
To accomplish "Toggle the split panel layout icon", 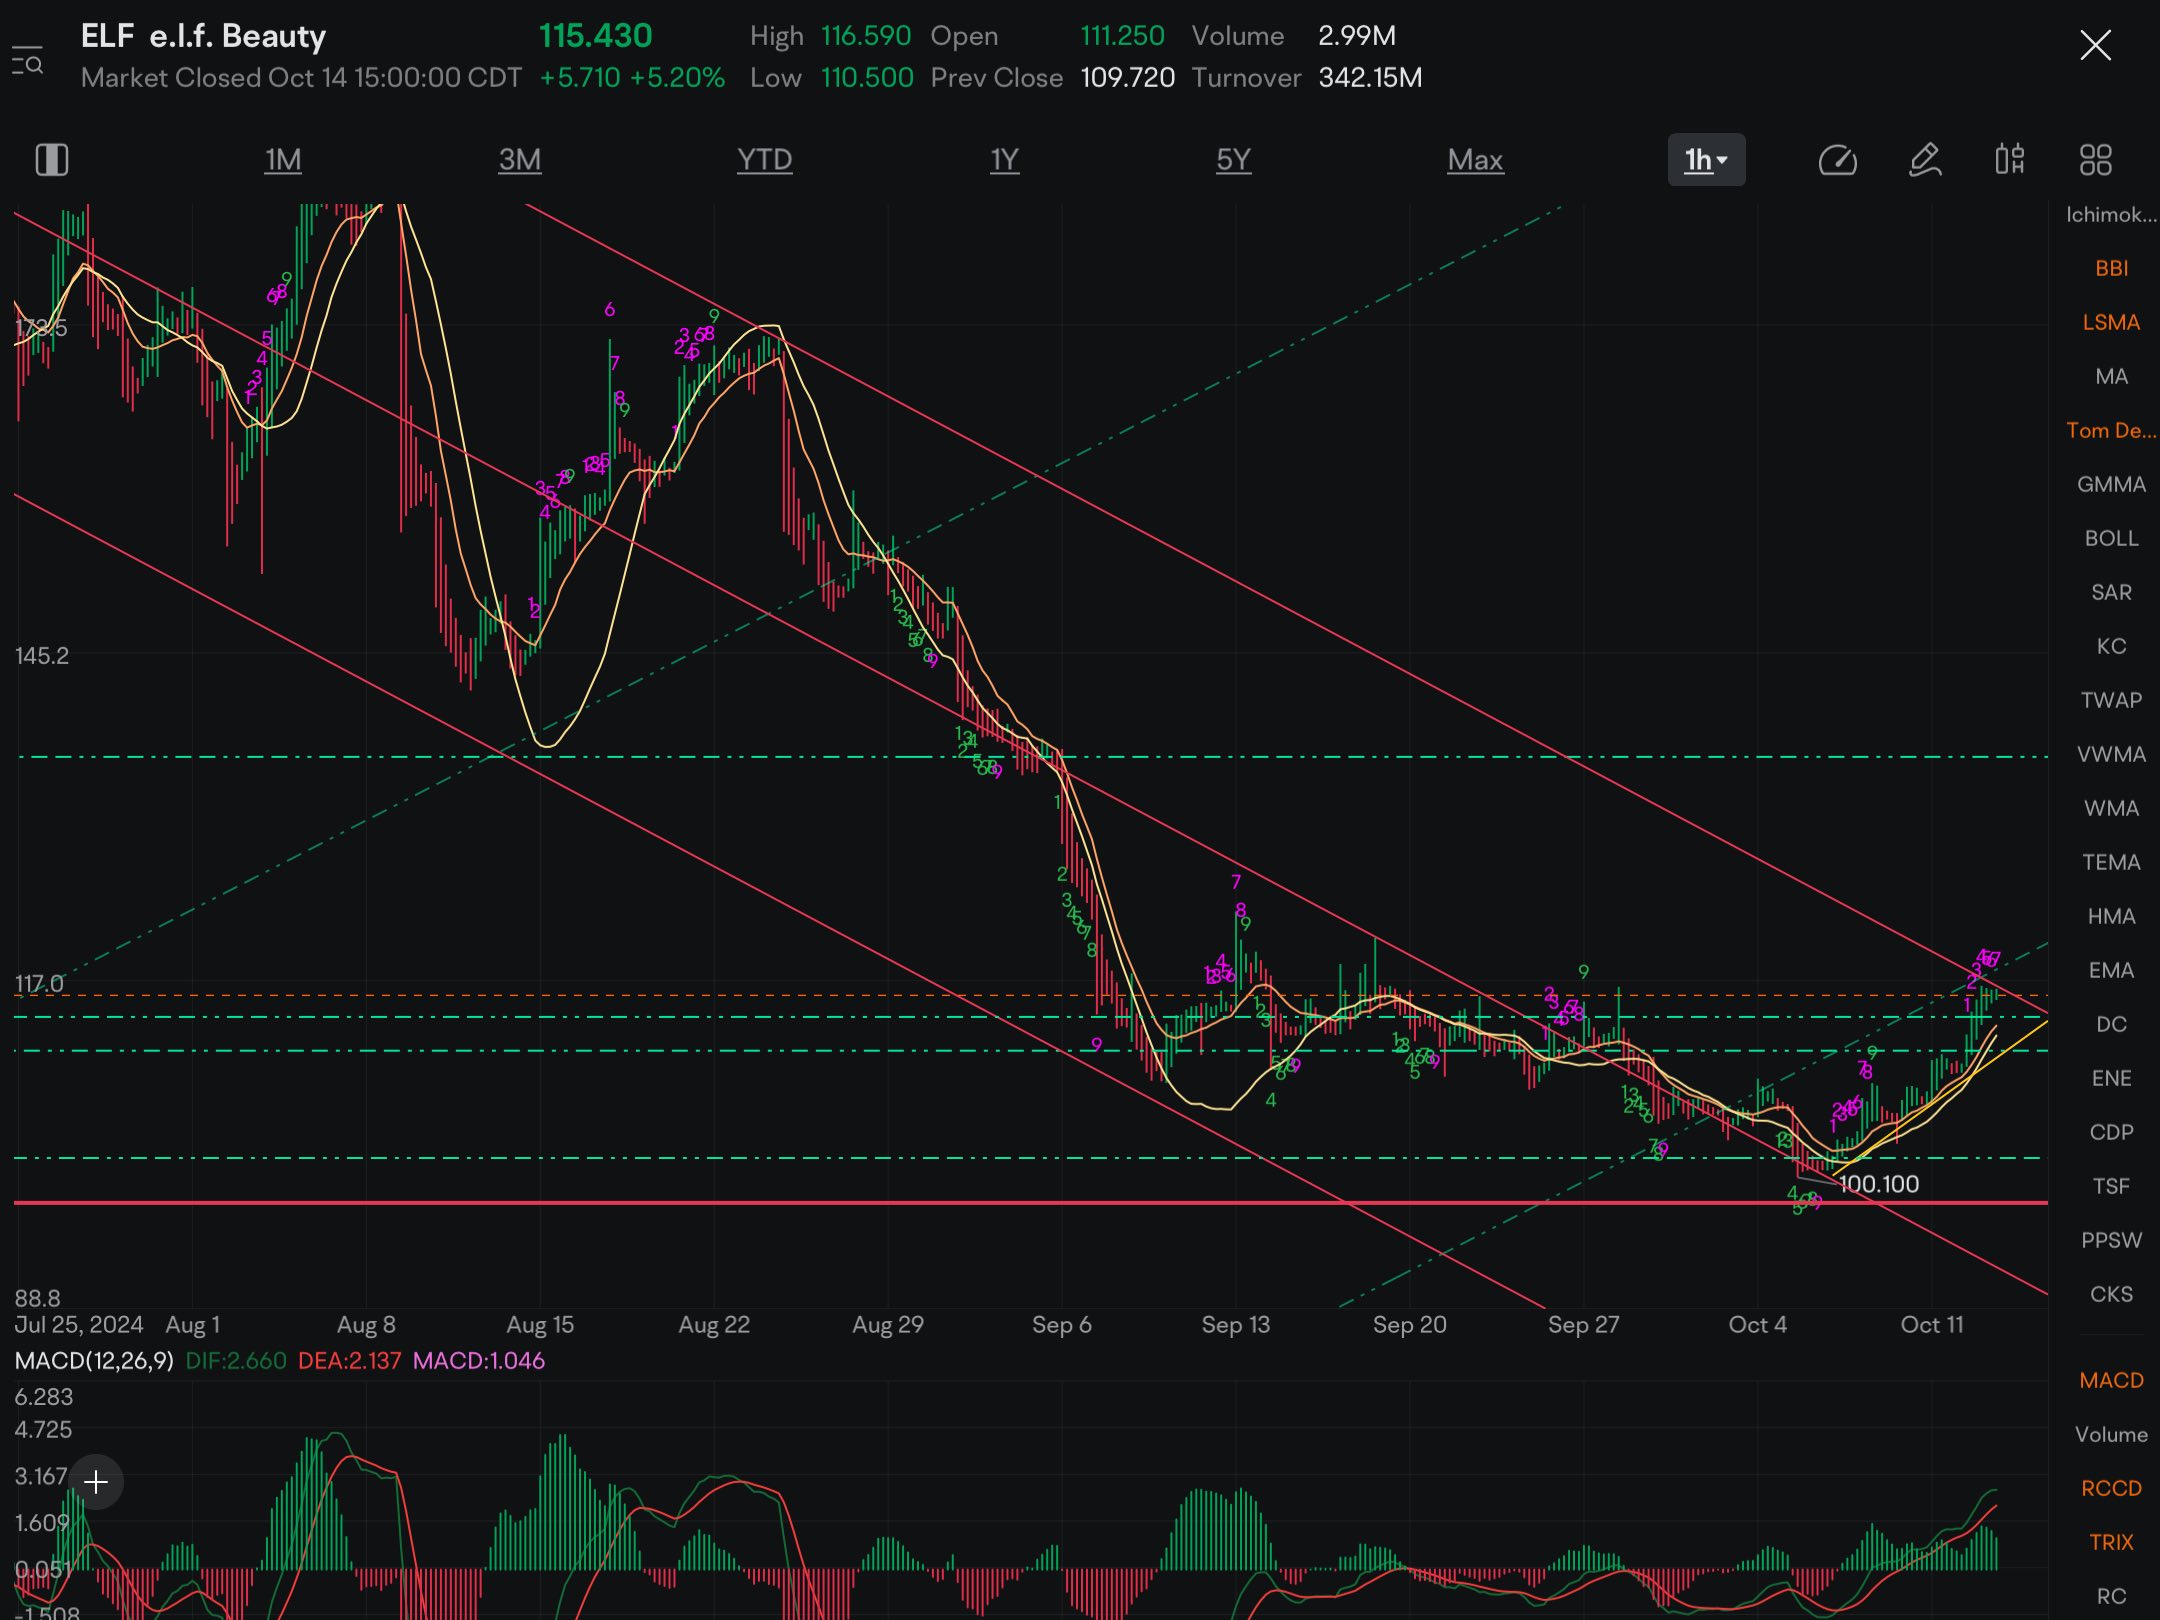I will point(51,160).
